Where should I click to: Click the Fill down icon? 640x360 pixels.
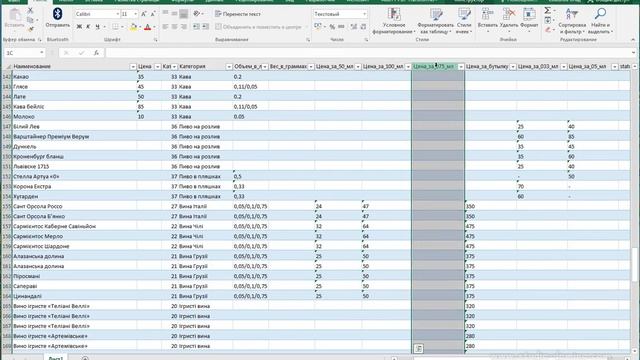[x=547, y=20]
